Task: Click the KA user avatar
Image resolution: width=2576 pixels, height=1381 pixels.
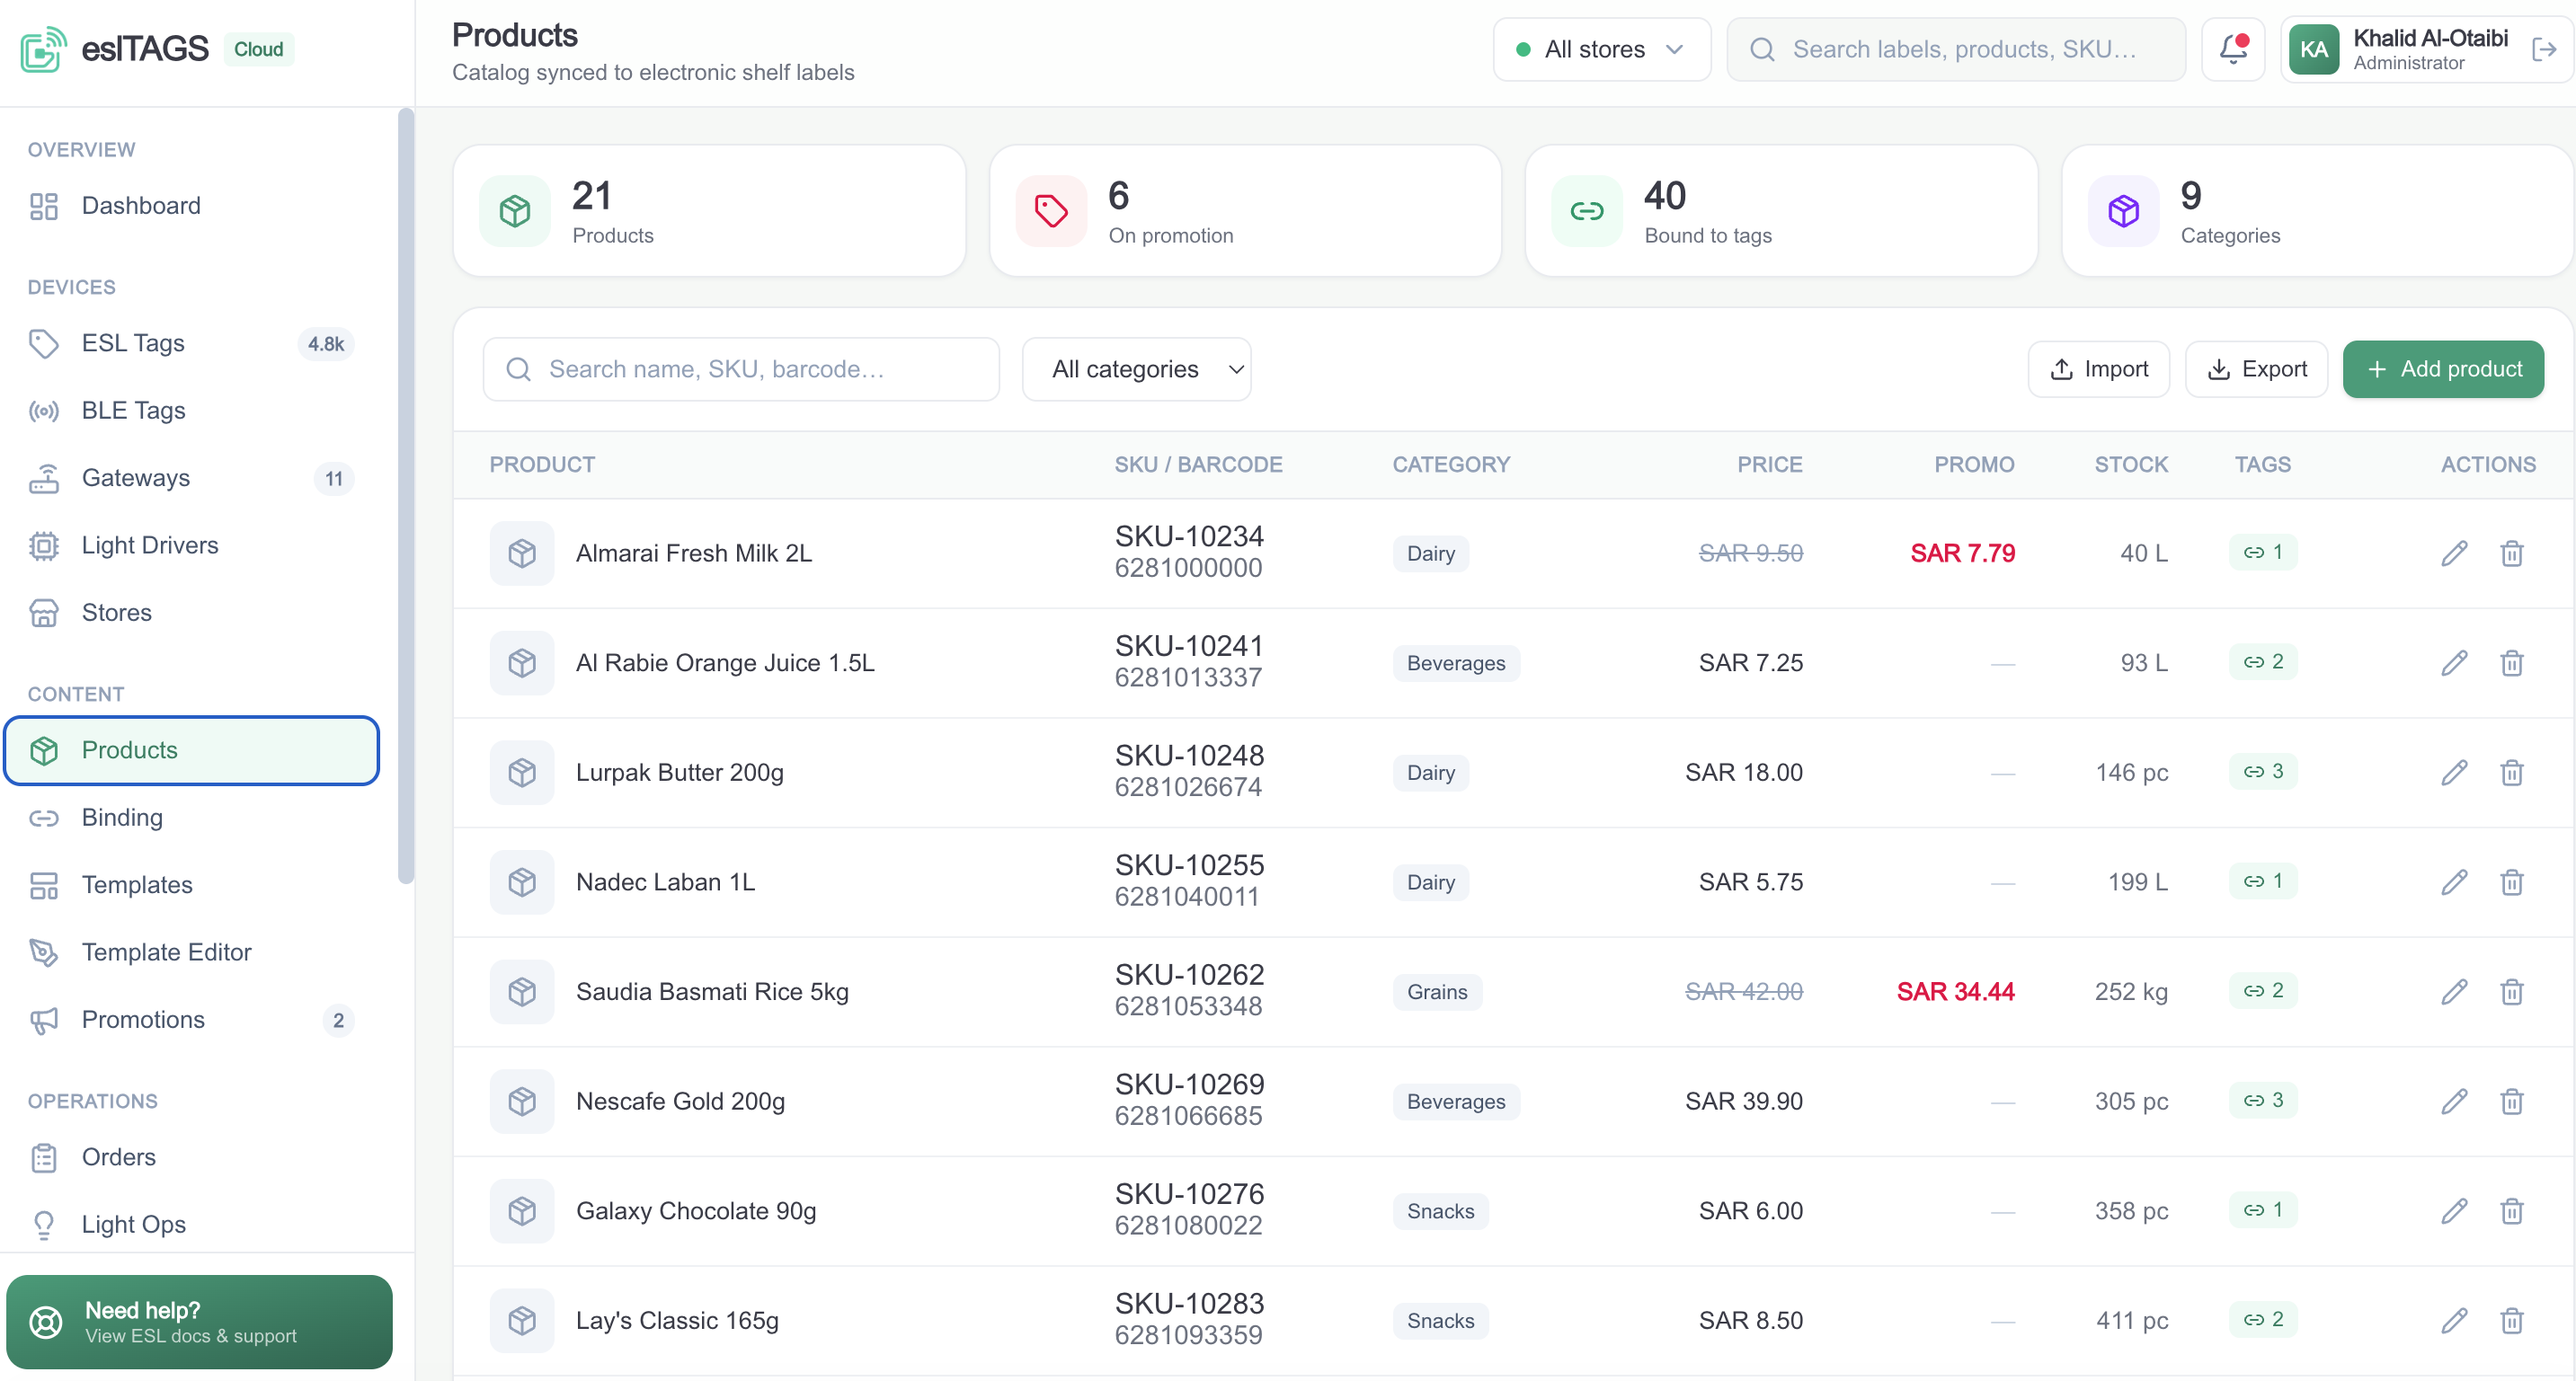Action: 2314,49
